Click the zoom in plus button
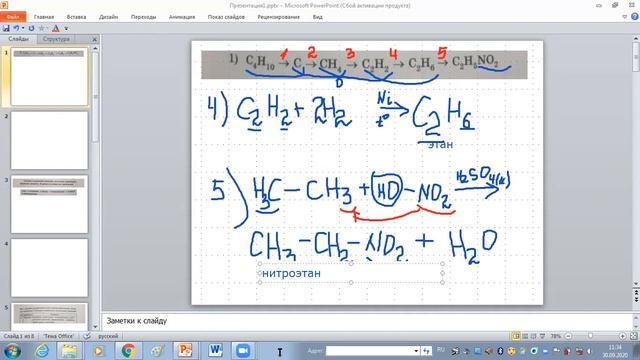Screen dimensions: 640x360 click(622, 336)
